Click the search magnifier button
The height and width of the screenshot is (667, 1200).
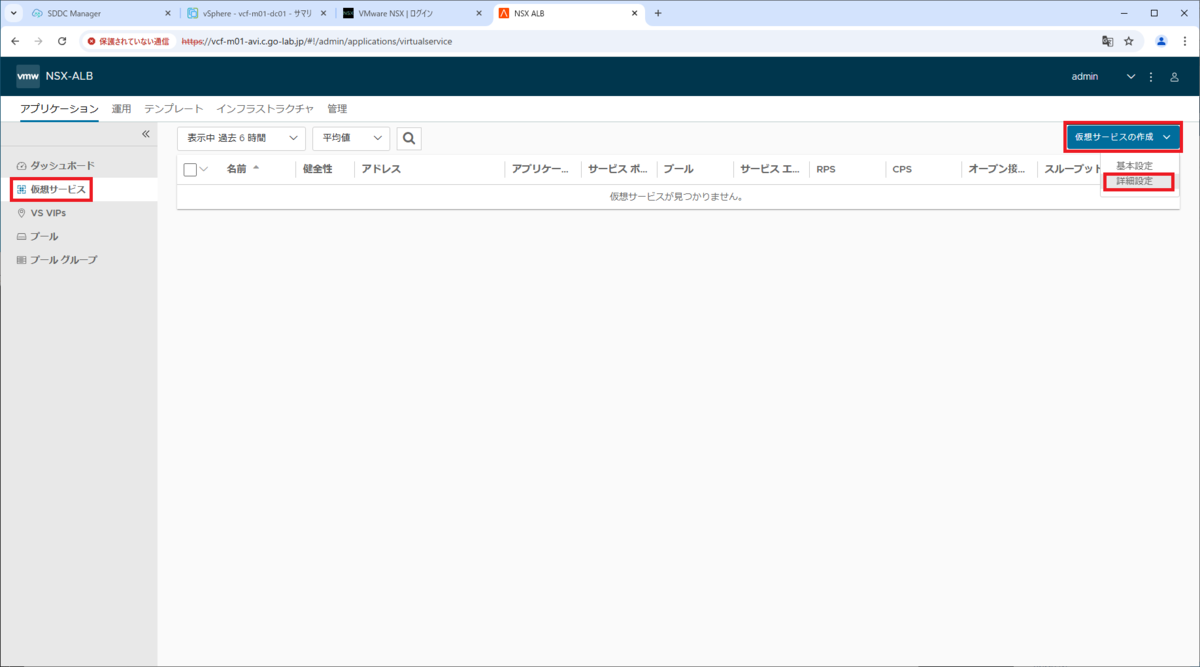click(x=409, y=138)
